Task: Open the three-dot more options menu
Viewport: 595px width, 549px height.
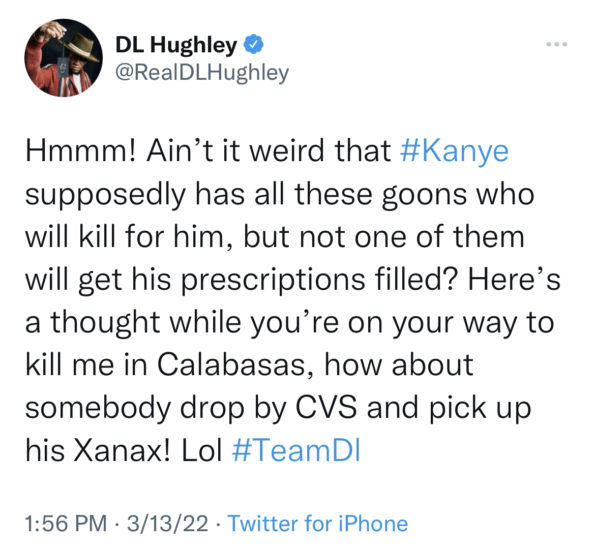Action: point(557,44)
